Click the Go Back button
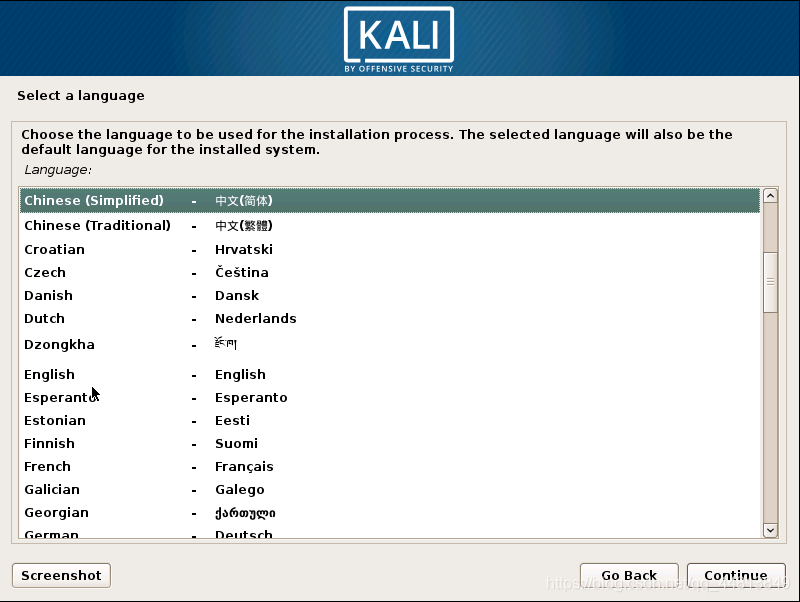This screenshot has height=602, width=800. pos(629,575)
